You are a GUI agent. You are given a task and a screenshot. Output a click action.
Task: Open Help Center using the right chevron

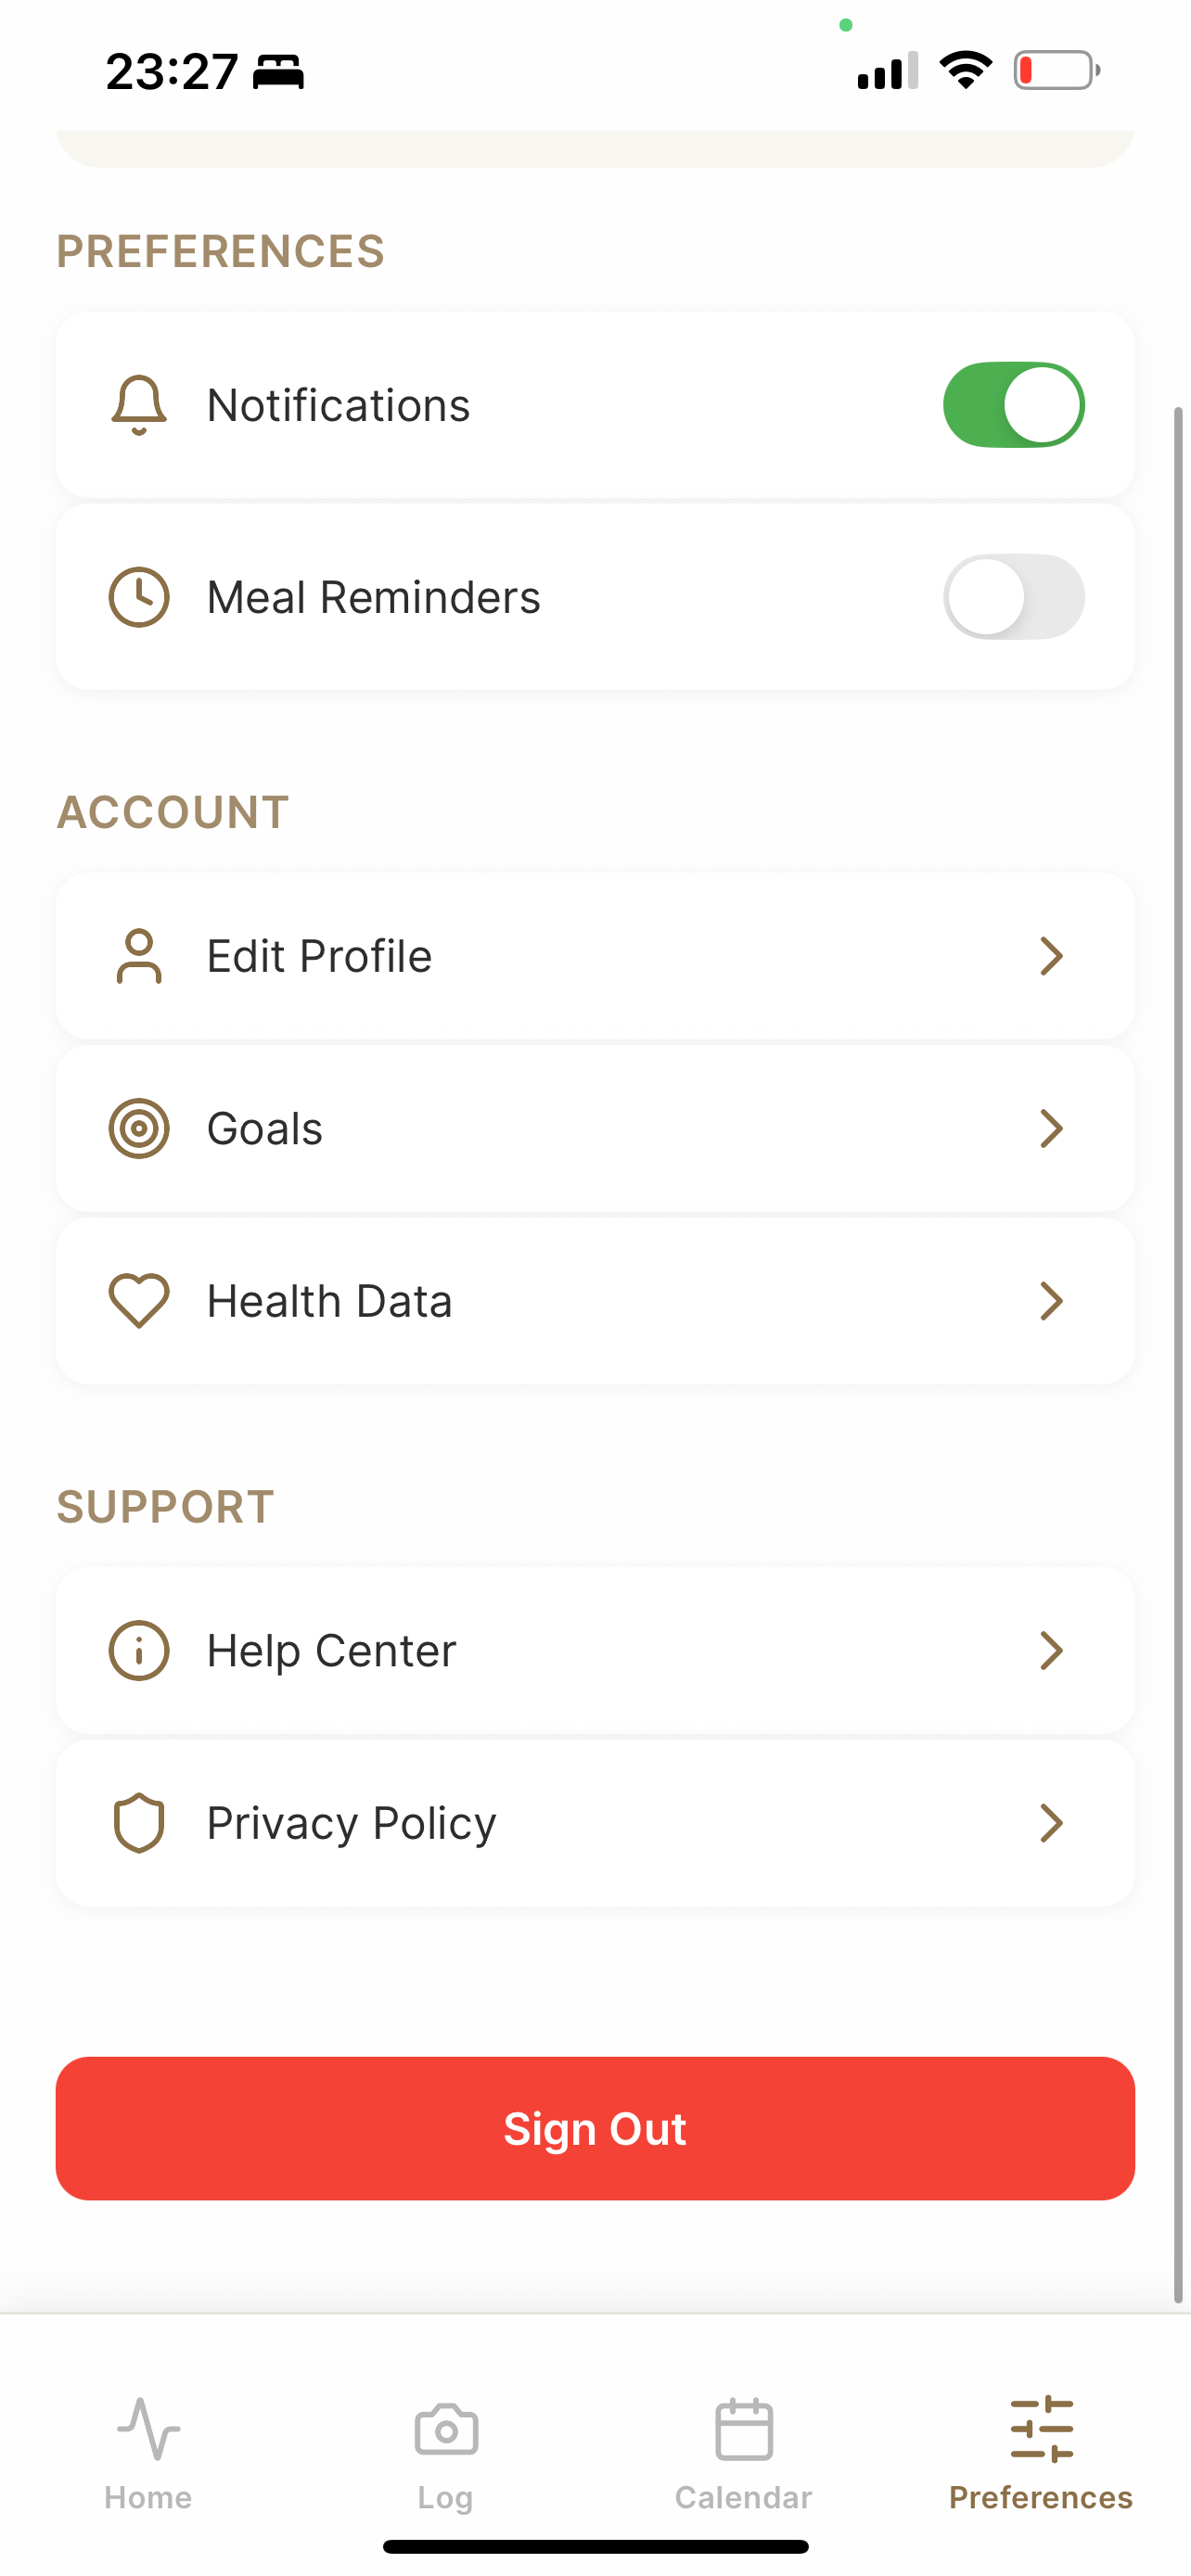tap(1051, 1650)
